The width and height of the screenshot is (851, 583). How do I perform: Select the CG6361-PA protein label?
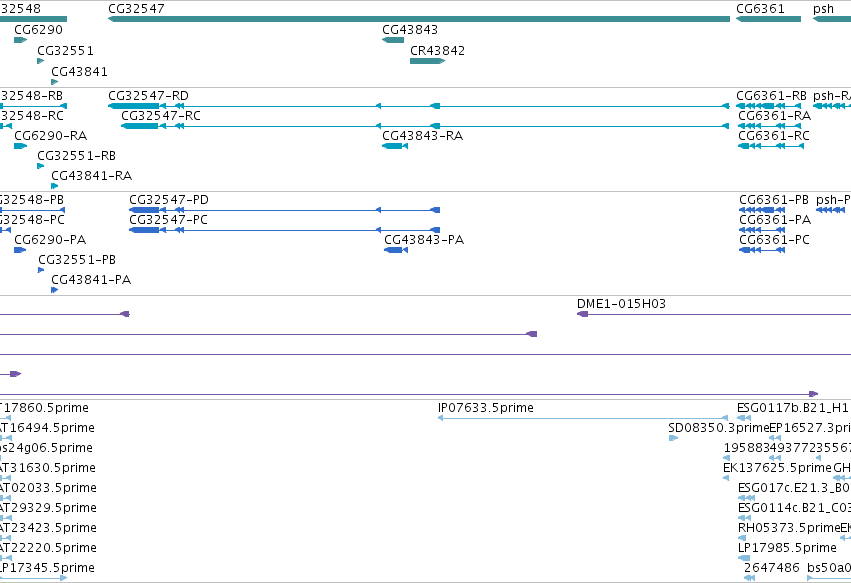(x=775, y=220)
